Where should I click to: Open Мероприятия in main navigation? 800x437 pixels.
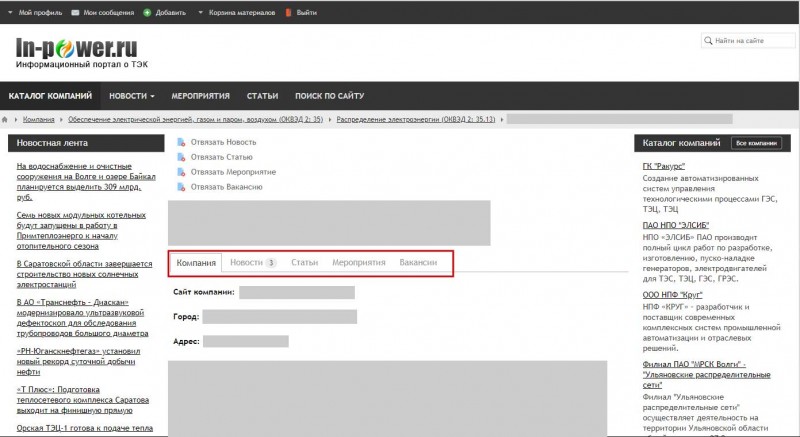[200, 96]
